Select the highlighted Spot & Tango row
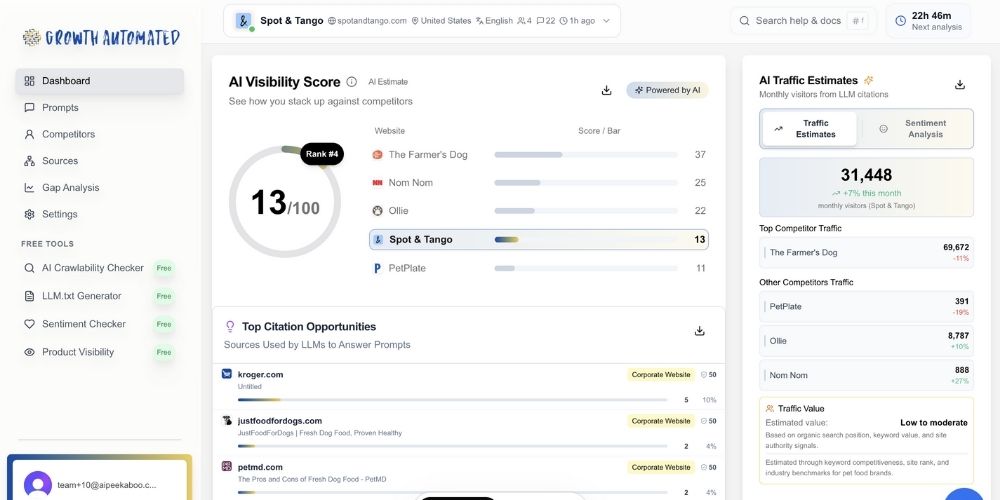The height and width of the screenshot is (500, 1000). click(539, 240)
